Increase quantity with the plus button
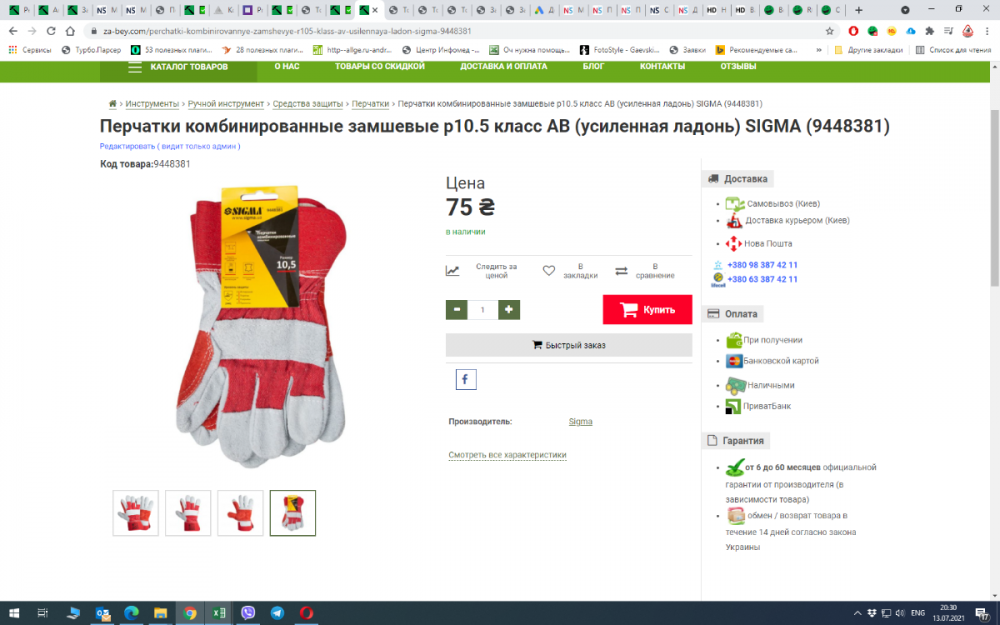 (508, 310)
